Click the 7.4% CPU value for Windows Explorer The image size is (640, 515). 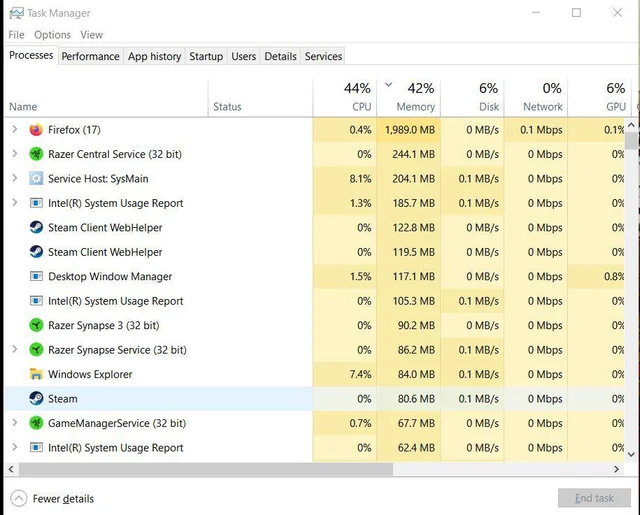click(x=360, y=374)
